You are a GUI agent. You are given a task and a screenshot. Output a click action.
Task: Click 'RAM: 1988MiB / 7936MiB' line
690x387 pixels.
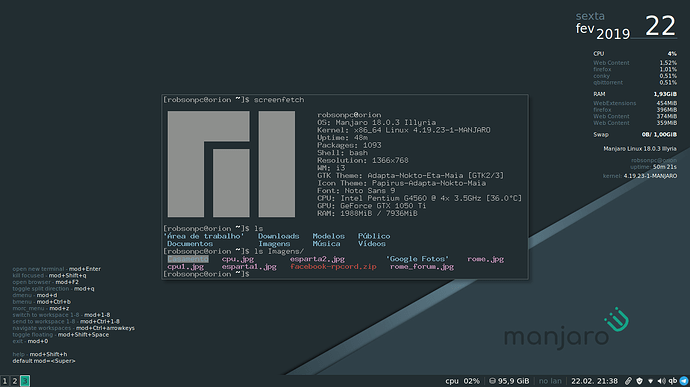coord(367,213)
